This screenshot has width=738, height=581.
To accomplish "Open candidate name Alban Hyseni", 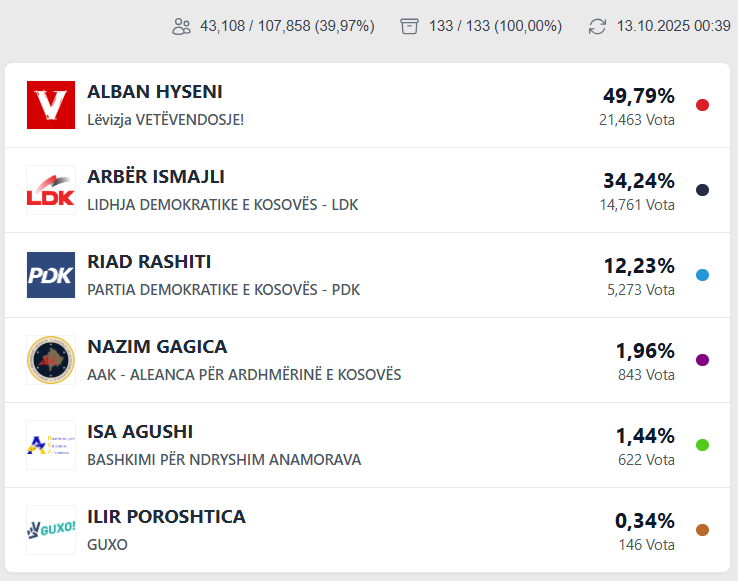I will pos(155,92).
